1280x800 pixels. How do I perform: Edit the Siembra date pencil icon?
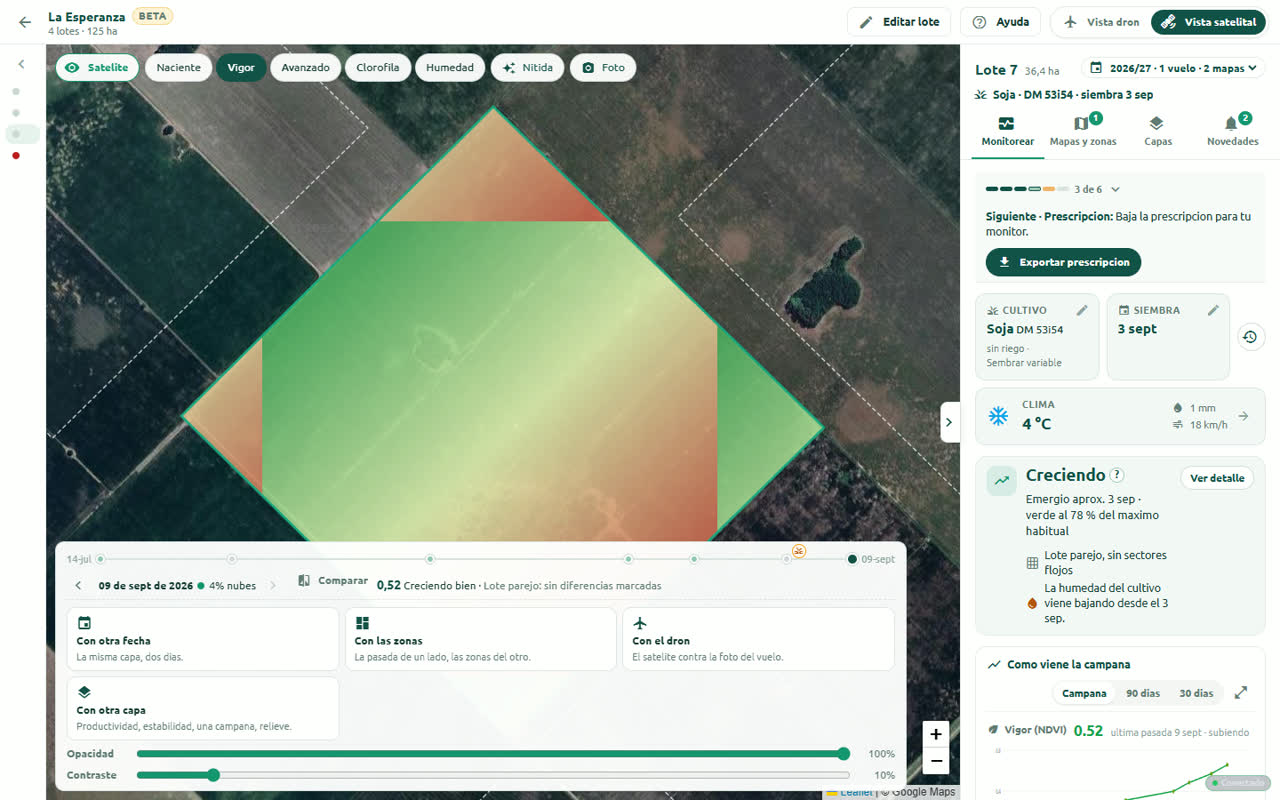pyautogui.click(x=1213, y=310)
